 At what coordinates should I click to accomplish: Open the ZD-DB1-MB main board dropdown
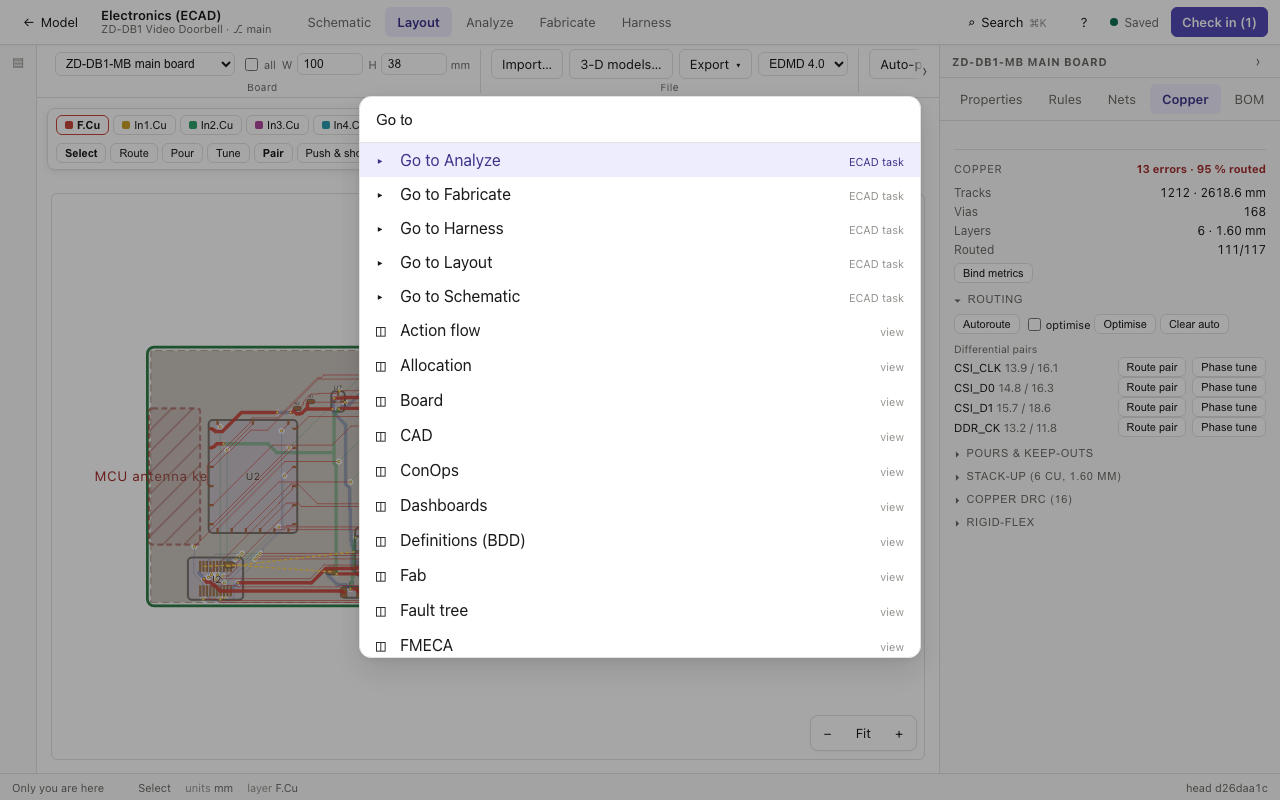coord(145,64)
